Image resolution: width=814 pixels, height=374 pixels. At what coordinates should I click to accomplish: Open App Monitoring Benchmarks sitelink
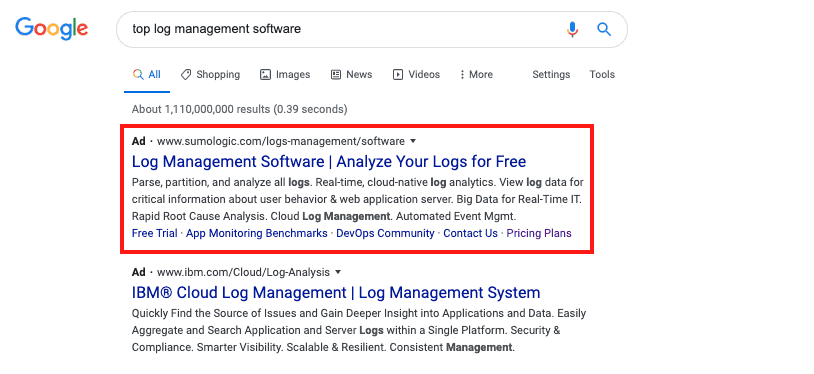click(x=256, y=233)
